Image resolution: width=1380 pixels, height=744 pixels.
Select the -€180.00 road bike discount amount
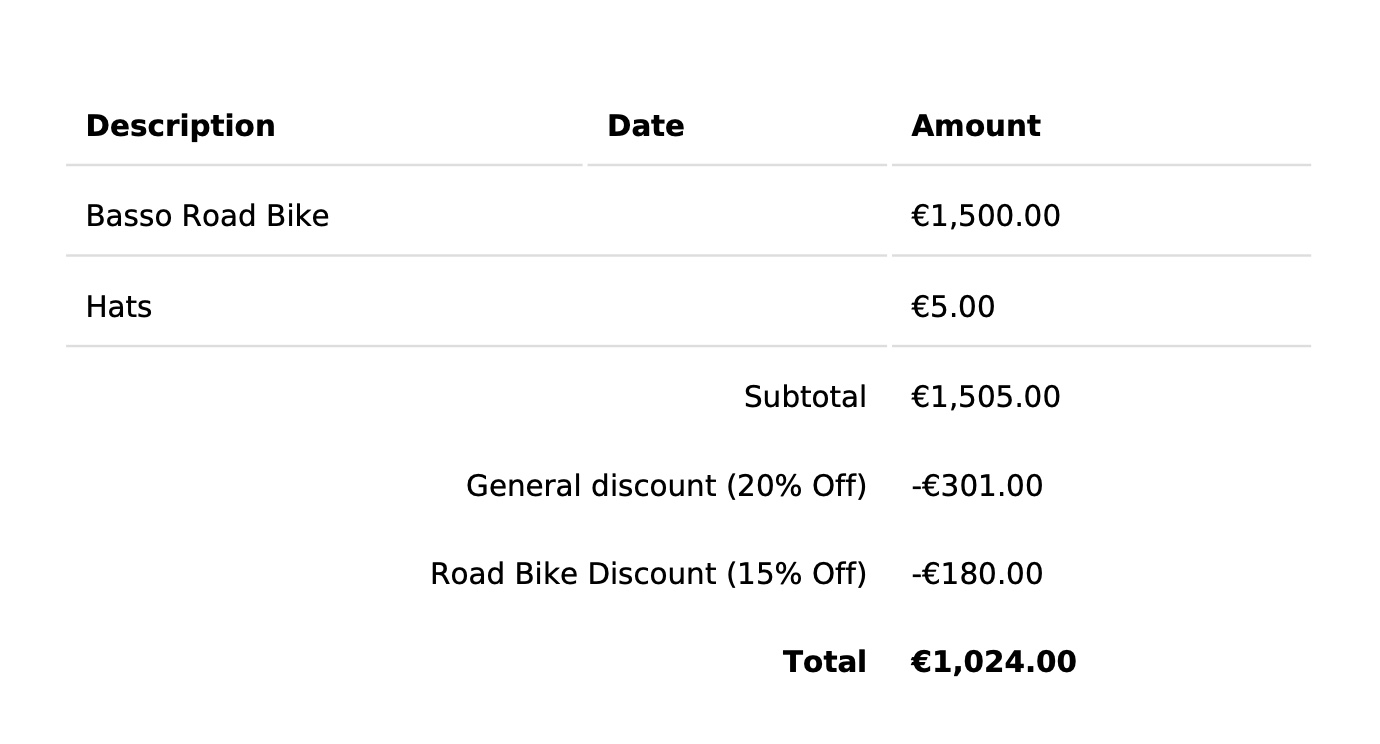point(976,575)
